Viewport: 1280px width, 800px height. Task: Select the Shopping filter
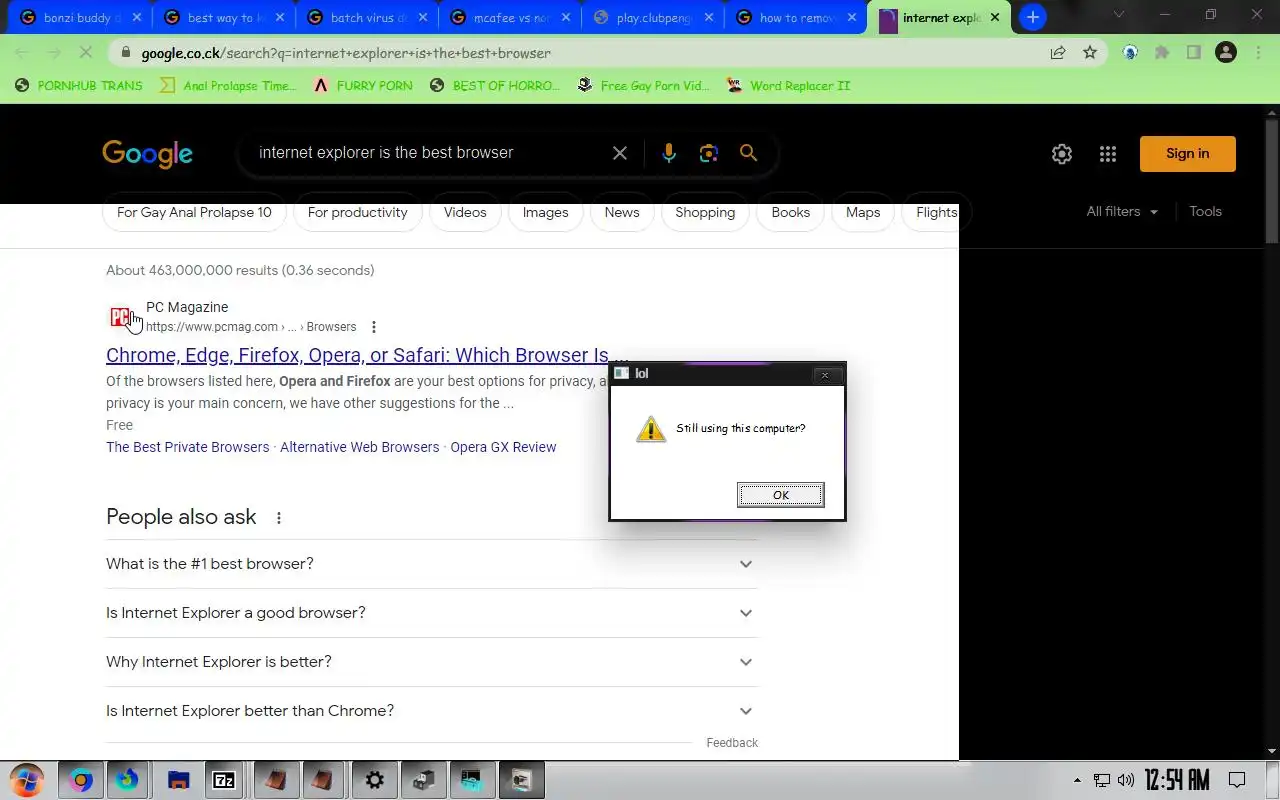coord(705,212)
